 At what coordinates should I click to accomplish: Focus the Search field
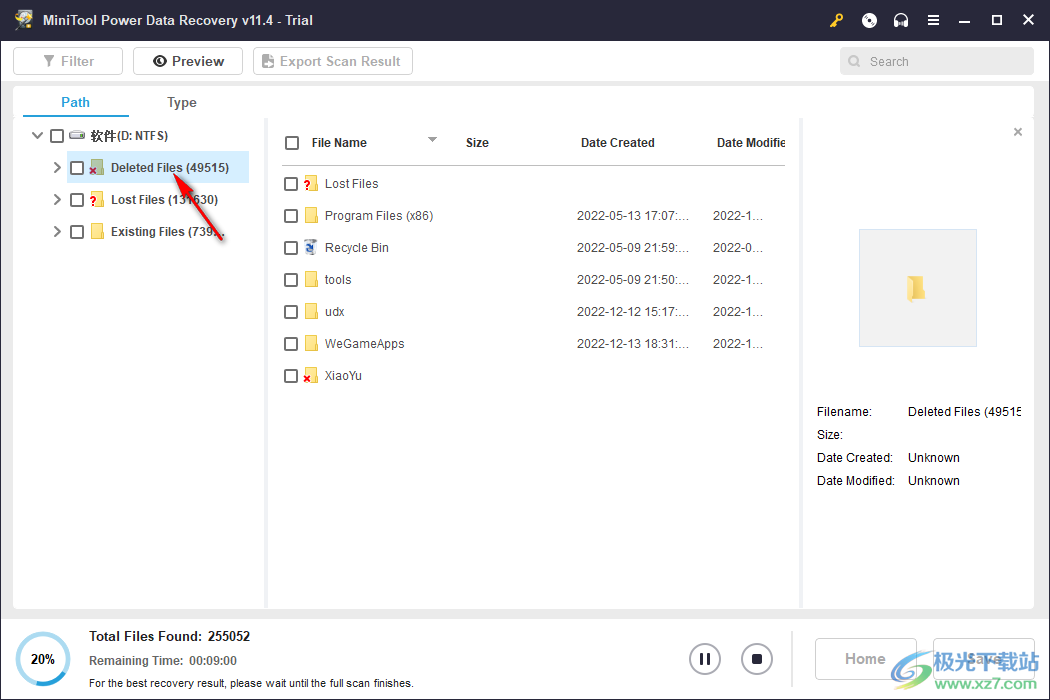tap(937, 61)
